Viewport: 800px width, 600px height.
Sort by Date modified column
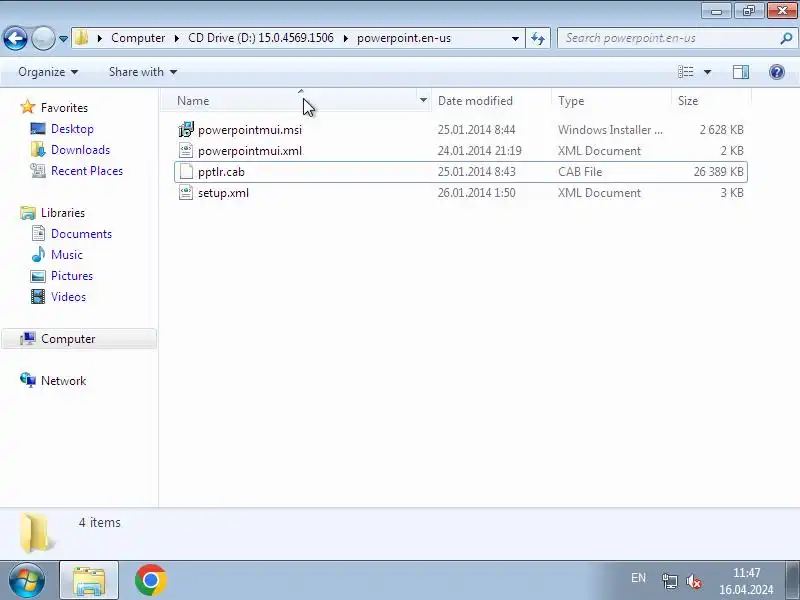[x=491, y=101]
